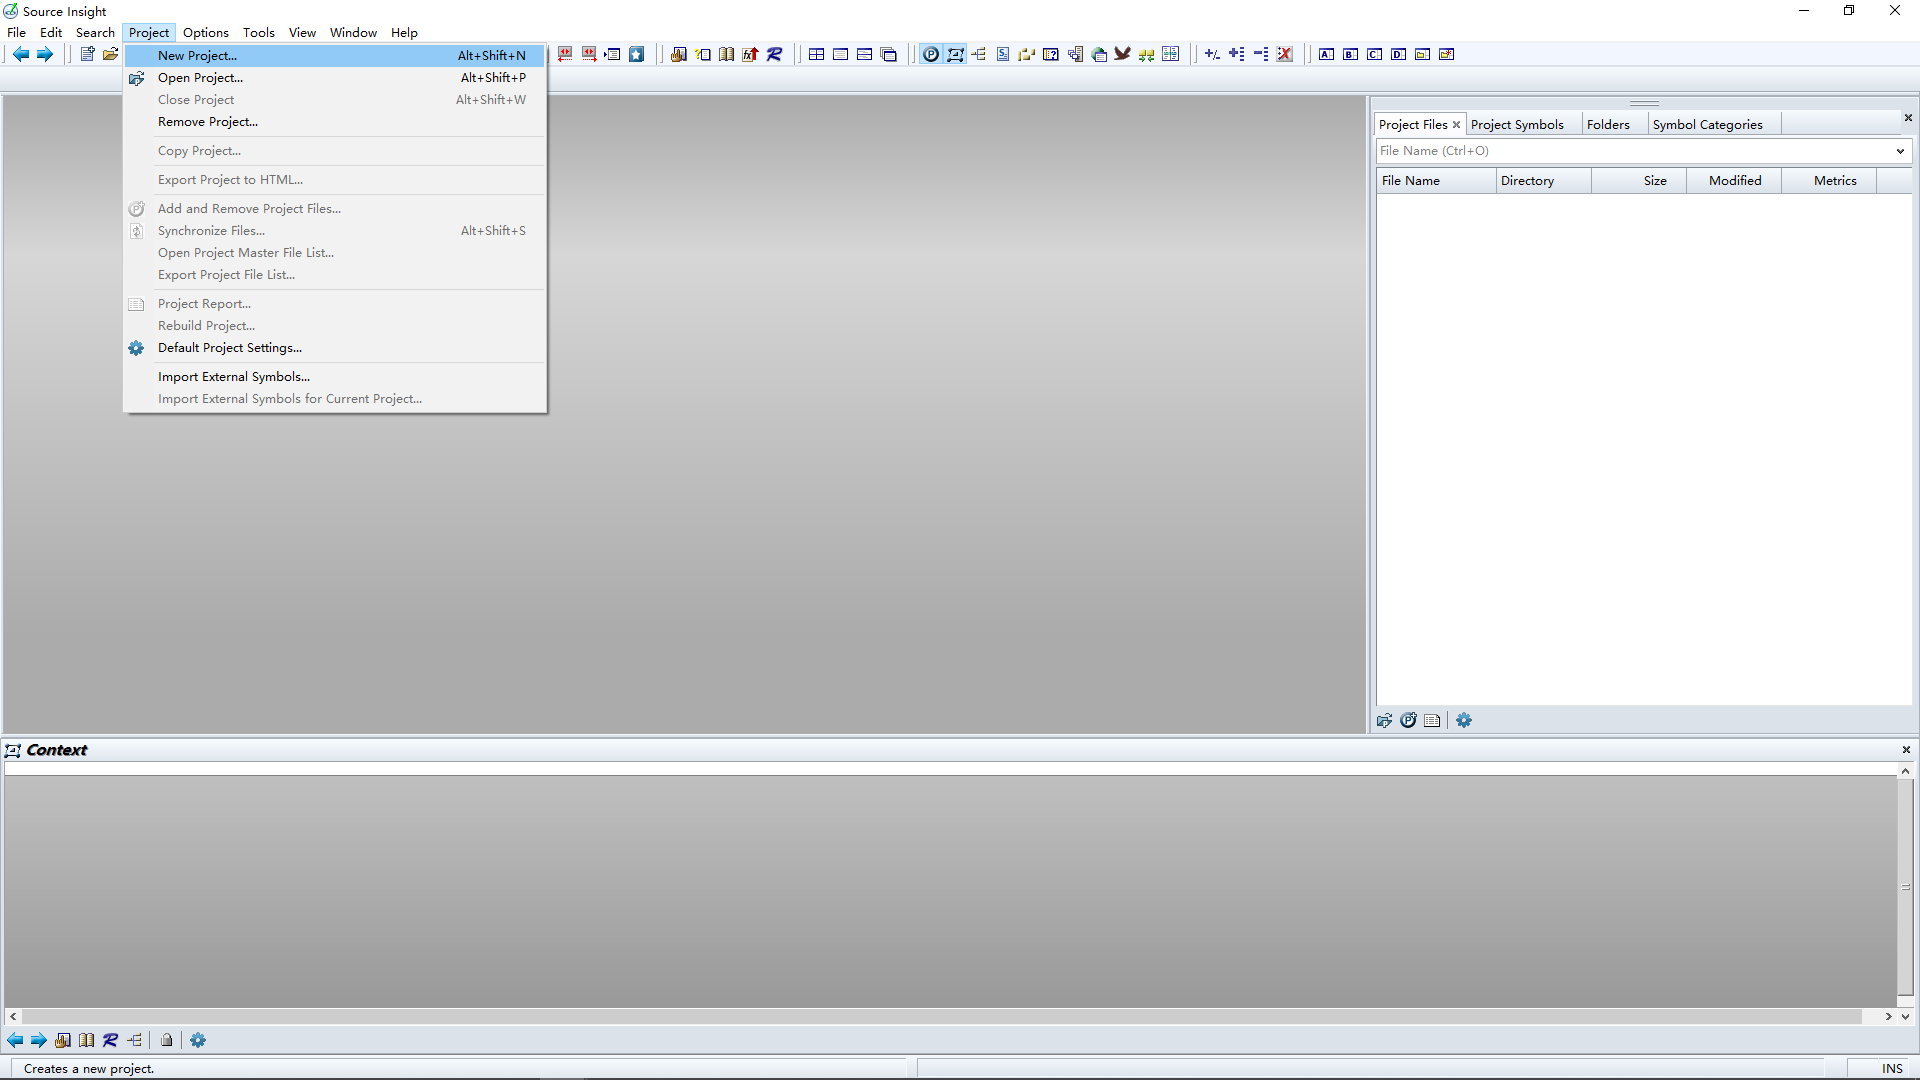Click the collapse all outline minus icon

[x=1261, y=54]
